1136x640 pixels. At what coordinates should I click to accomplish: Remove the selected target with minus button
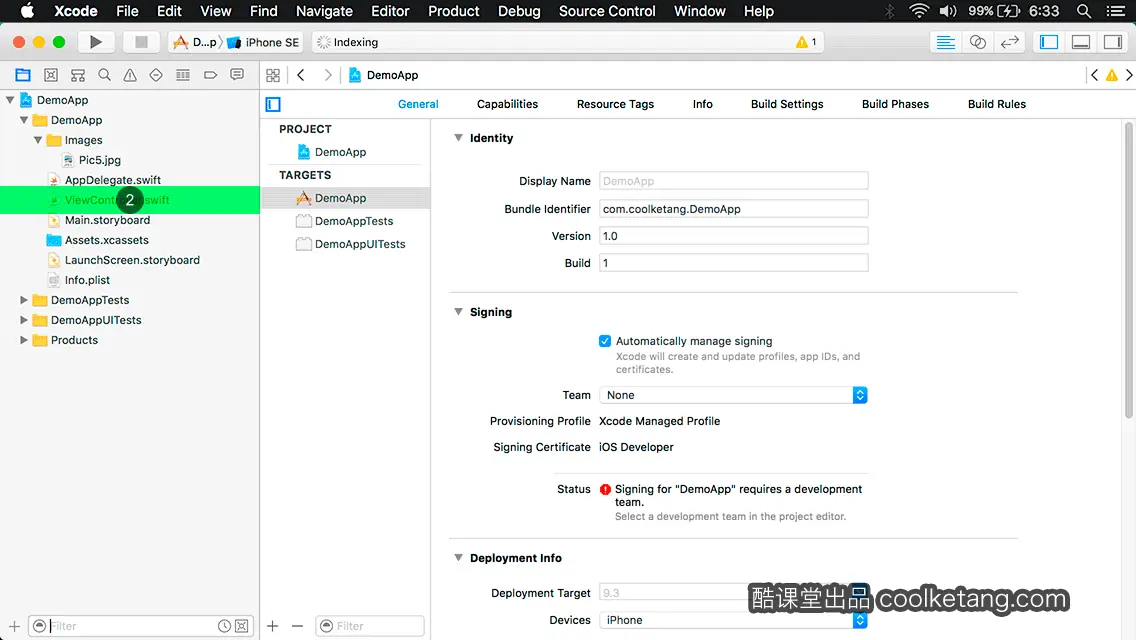click(297, 626)
